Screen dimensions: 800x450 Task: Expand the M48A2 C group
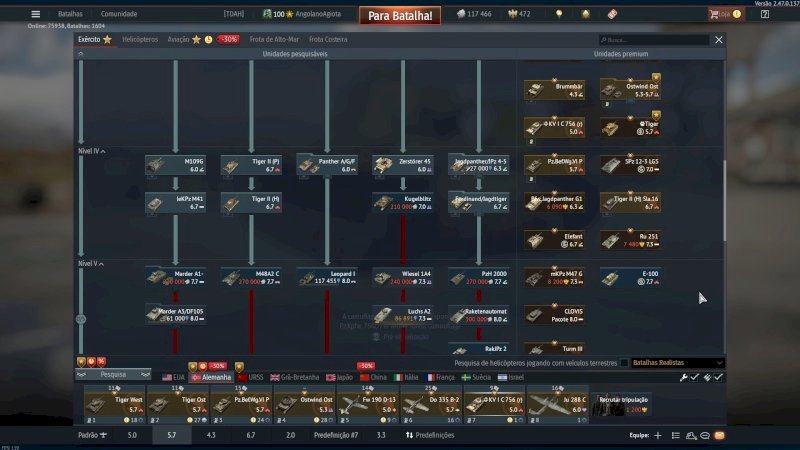pyautogui.click(x=251, y=278)
